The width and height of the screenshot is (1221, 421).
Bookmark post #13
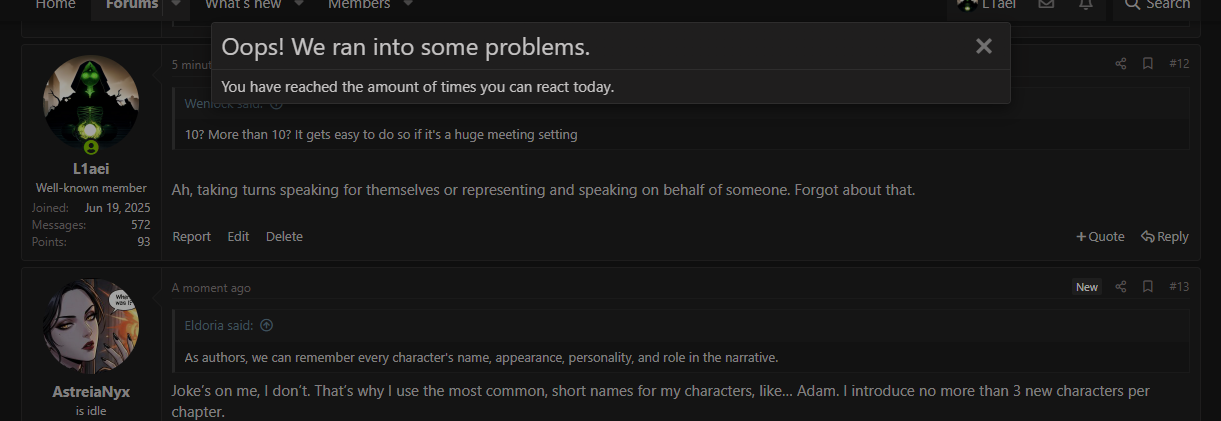(x=1148, y=287)
